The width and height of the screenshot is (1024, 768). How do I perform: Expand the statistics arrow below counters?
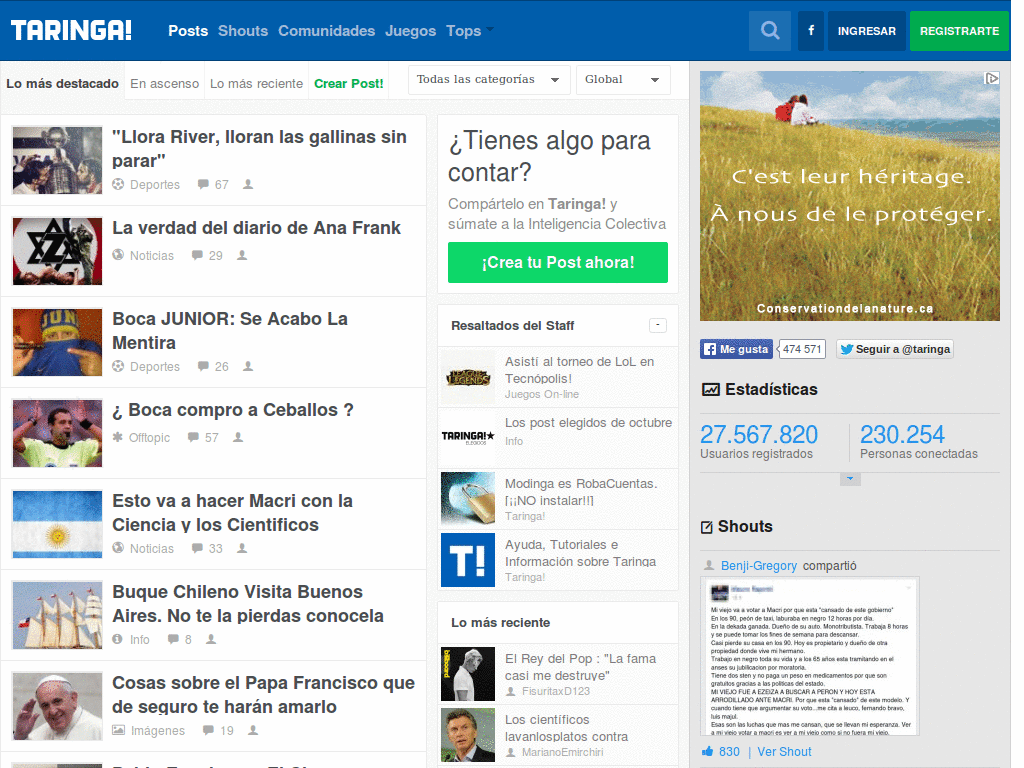click(850, 479)
